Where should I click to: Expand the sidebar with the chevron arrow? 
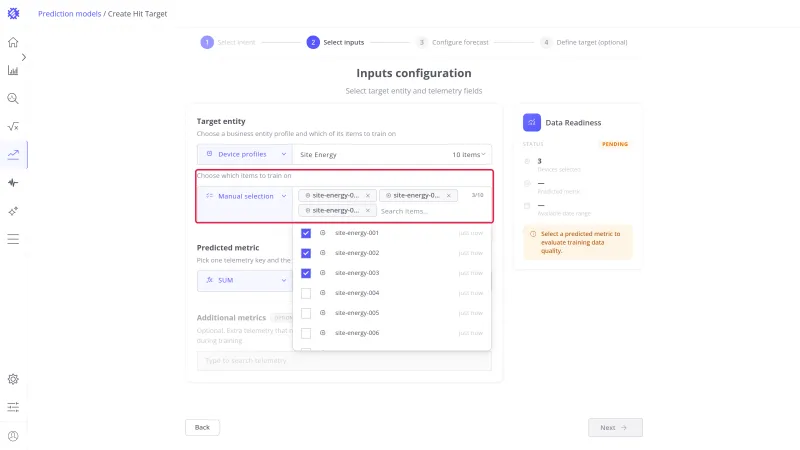(x=23, y=57)
